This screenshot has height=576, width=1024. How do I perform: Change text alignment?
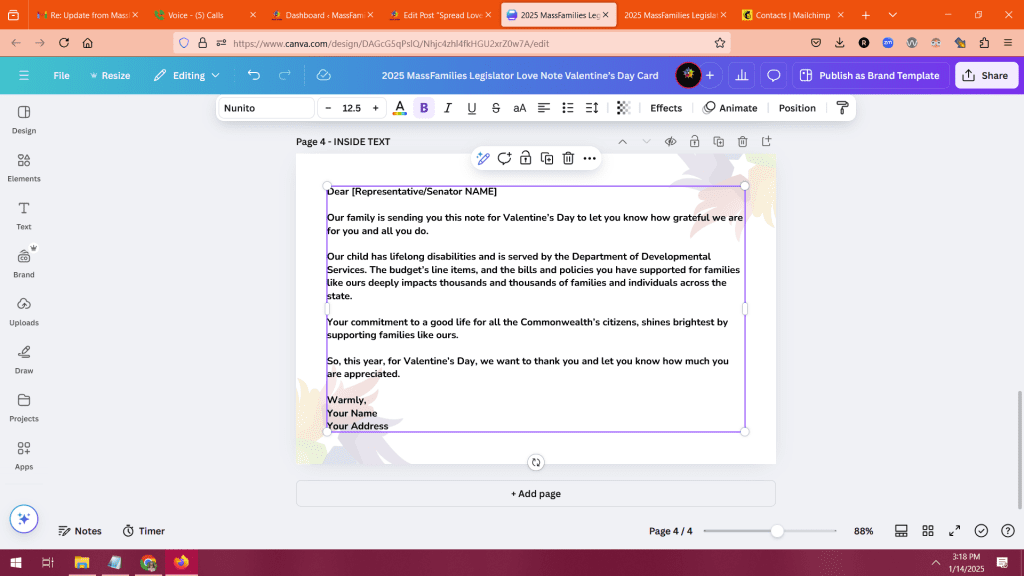[543, 108]
